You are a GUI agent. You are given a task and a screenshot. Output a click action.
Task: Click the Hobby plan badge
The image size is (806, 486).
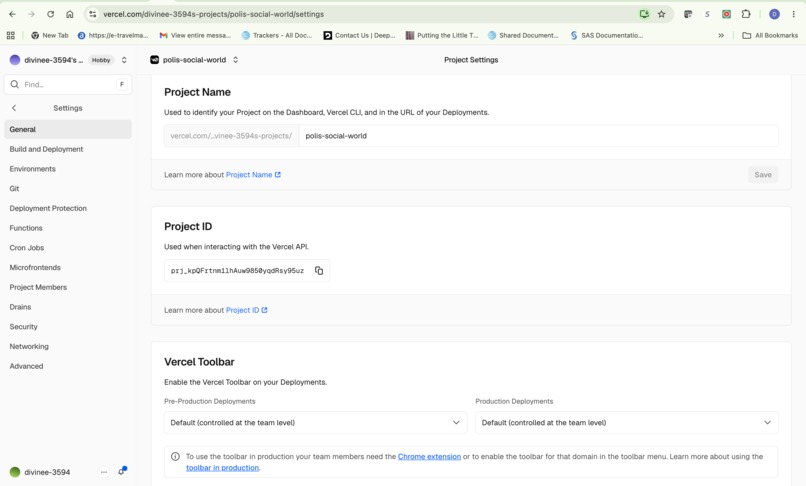point(101,60)
